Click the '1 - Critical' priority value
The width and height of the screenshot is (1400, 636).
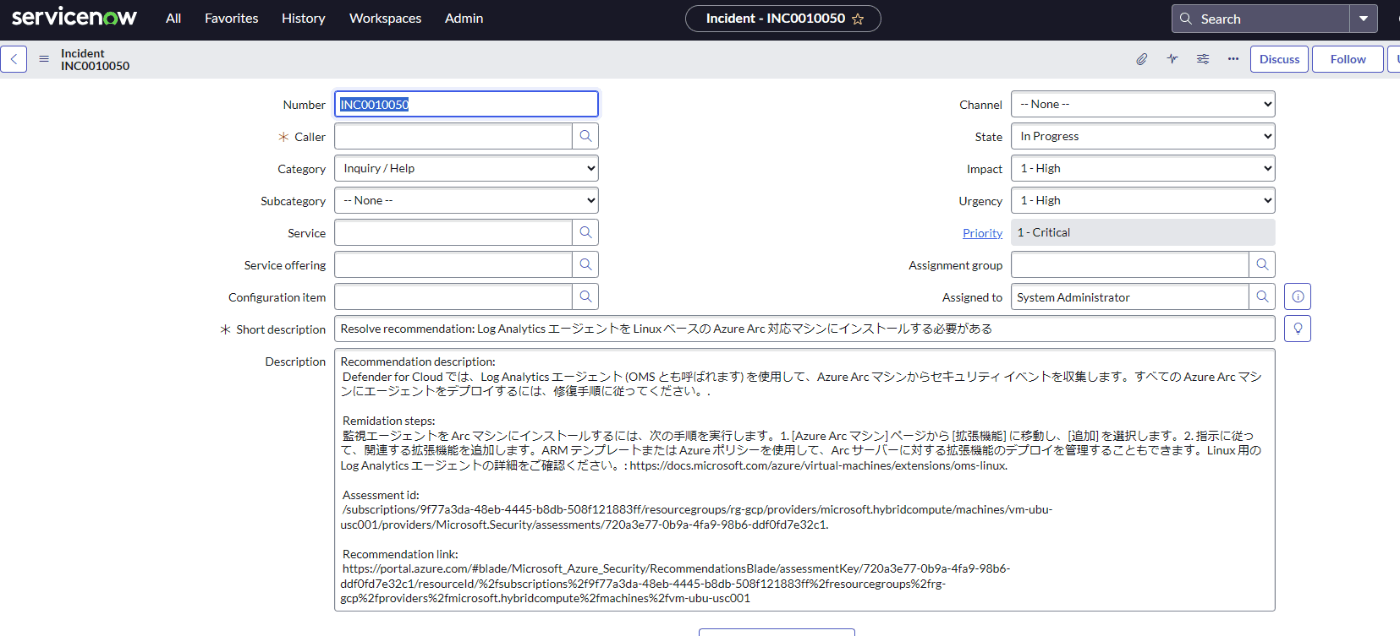pyautogui.click(x=1143, y=233)
